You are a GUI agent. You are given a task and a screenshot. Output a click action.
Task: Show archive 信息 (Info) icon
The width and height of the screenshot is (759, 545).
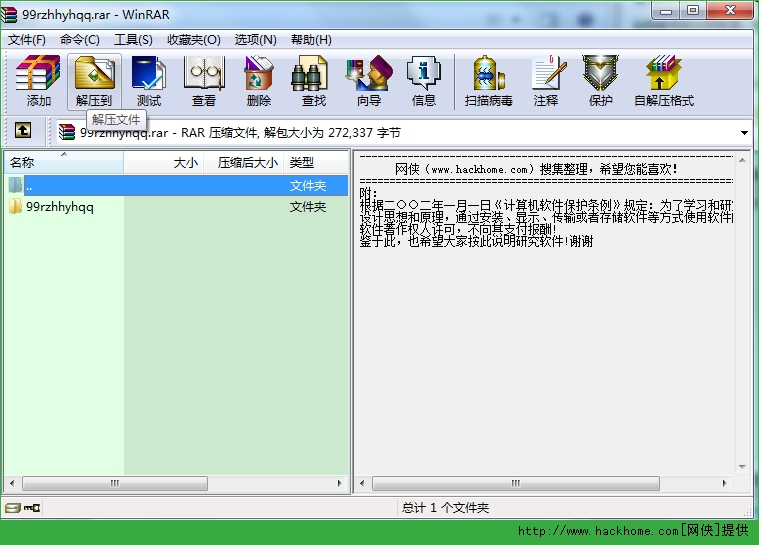[423, 81]
